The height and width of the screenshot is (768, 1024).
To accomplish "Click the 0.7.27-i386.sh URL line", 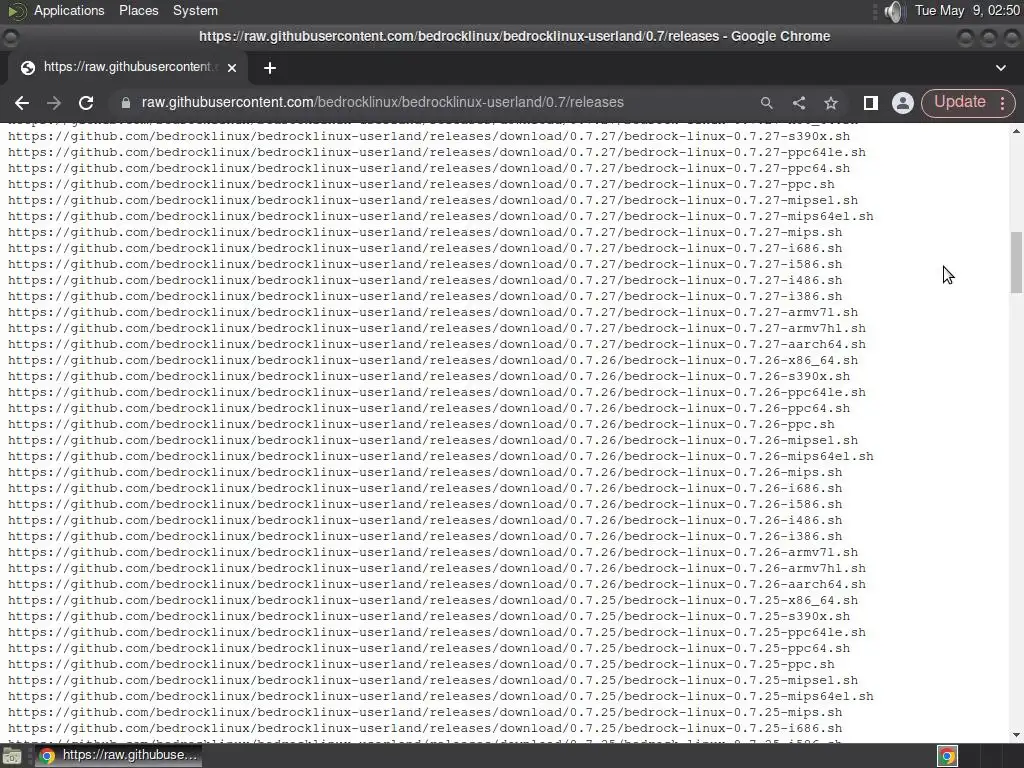I will (x=425, y=296).
